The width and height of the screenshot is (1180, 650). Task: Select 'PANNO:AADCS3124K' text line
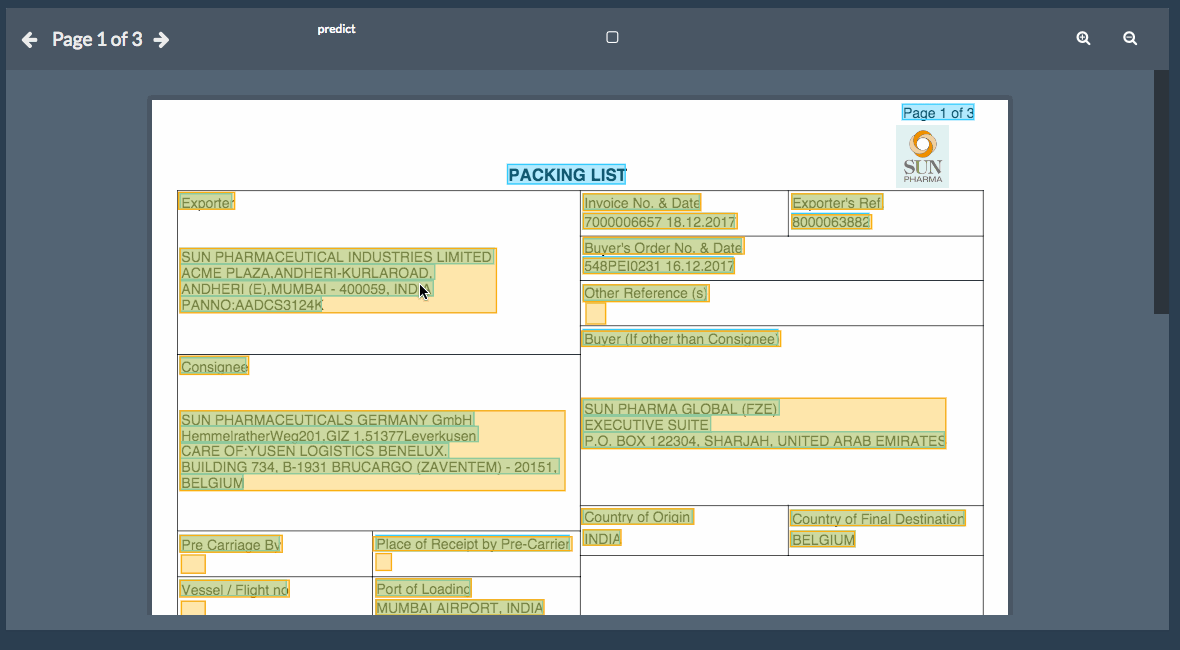pyautogui.click(x=251, y=305)
